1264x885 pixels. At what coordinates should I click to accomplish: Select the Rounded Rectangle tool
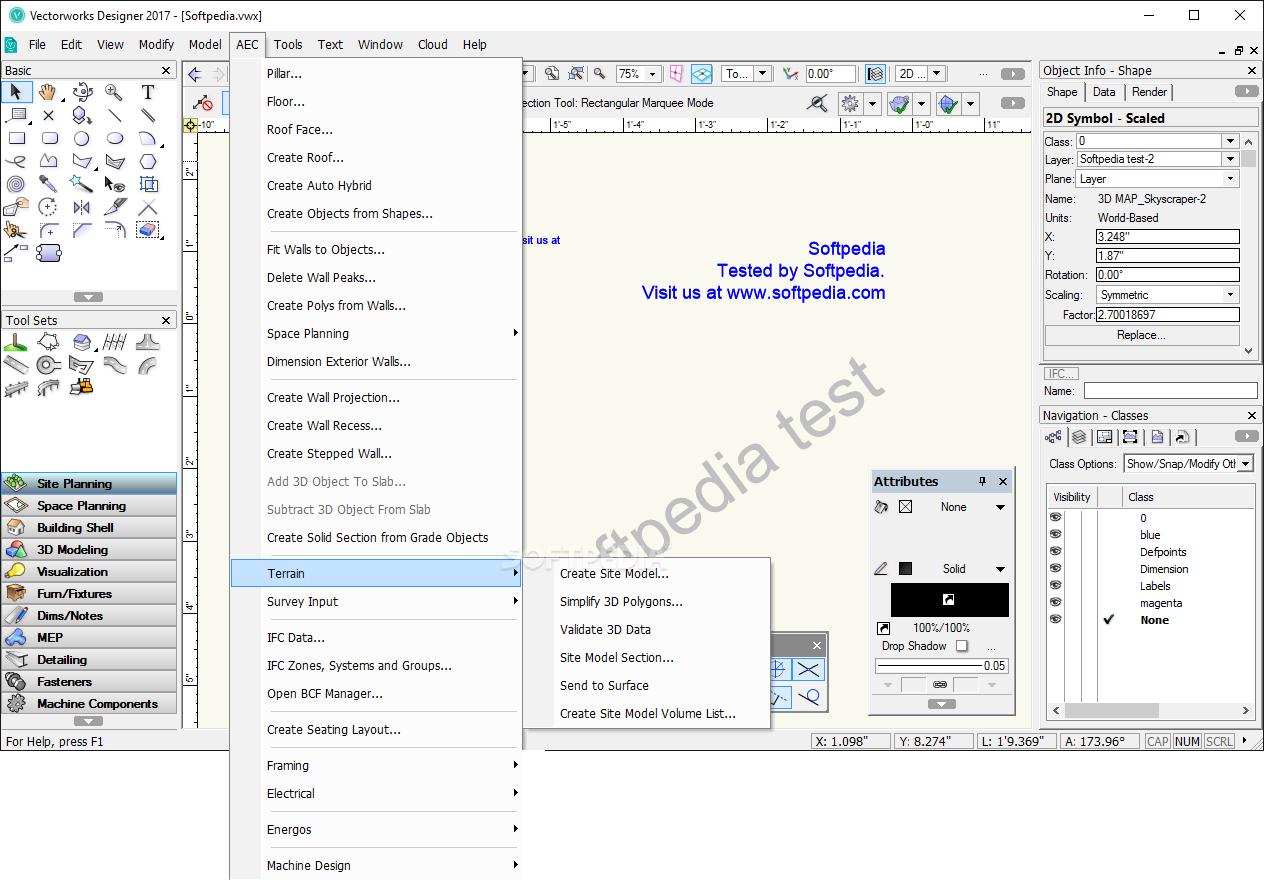coord(49,138)
